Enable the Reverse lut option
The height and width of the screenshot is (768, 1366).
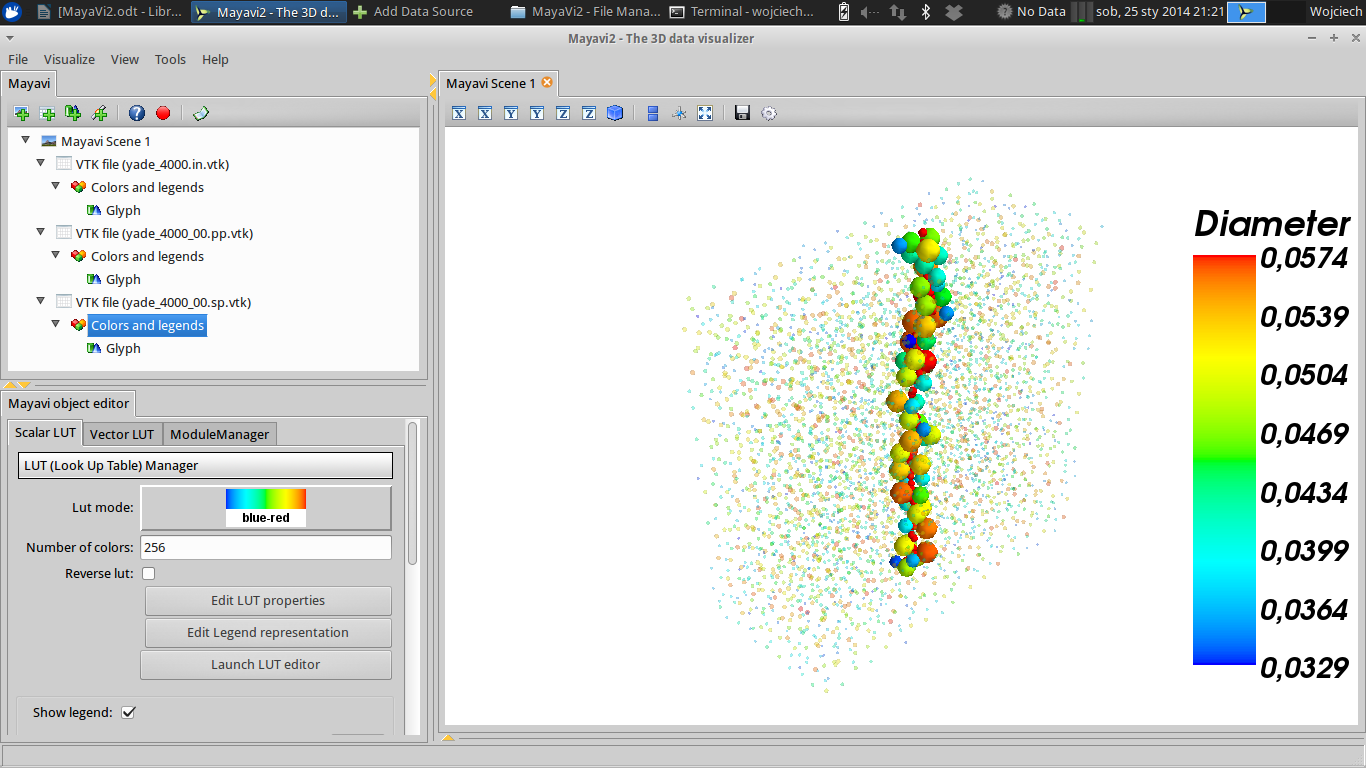coord(148,573)
